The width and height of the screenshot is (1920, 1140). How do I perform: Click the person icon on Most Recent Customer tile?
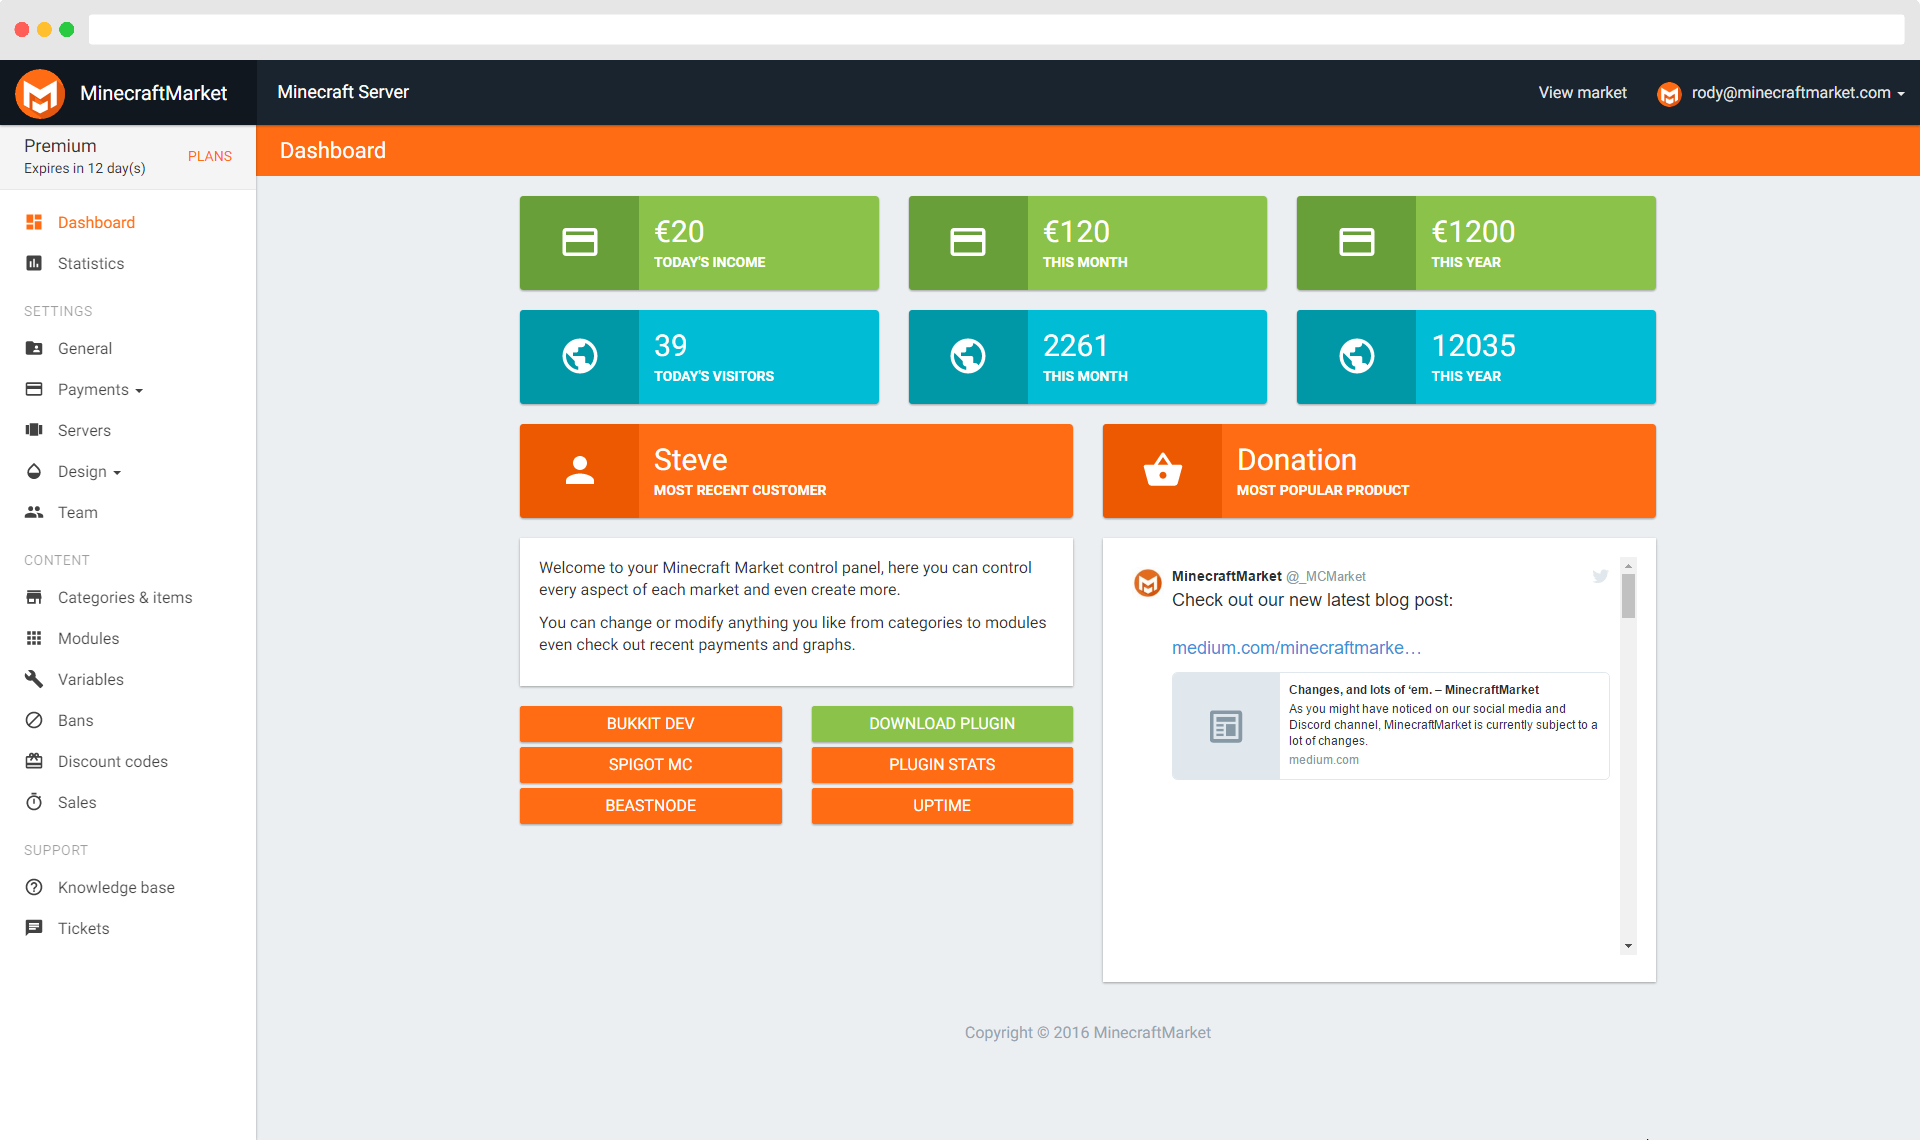(x=580, y=470)
